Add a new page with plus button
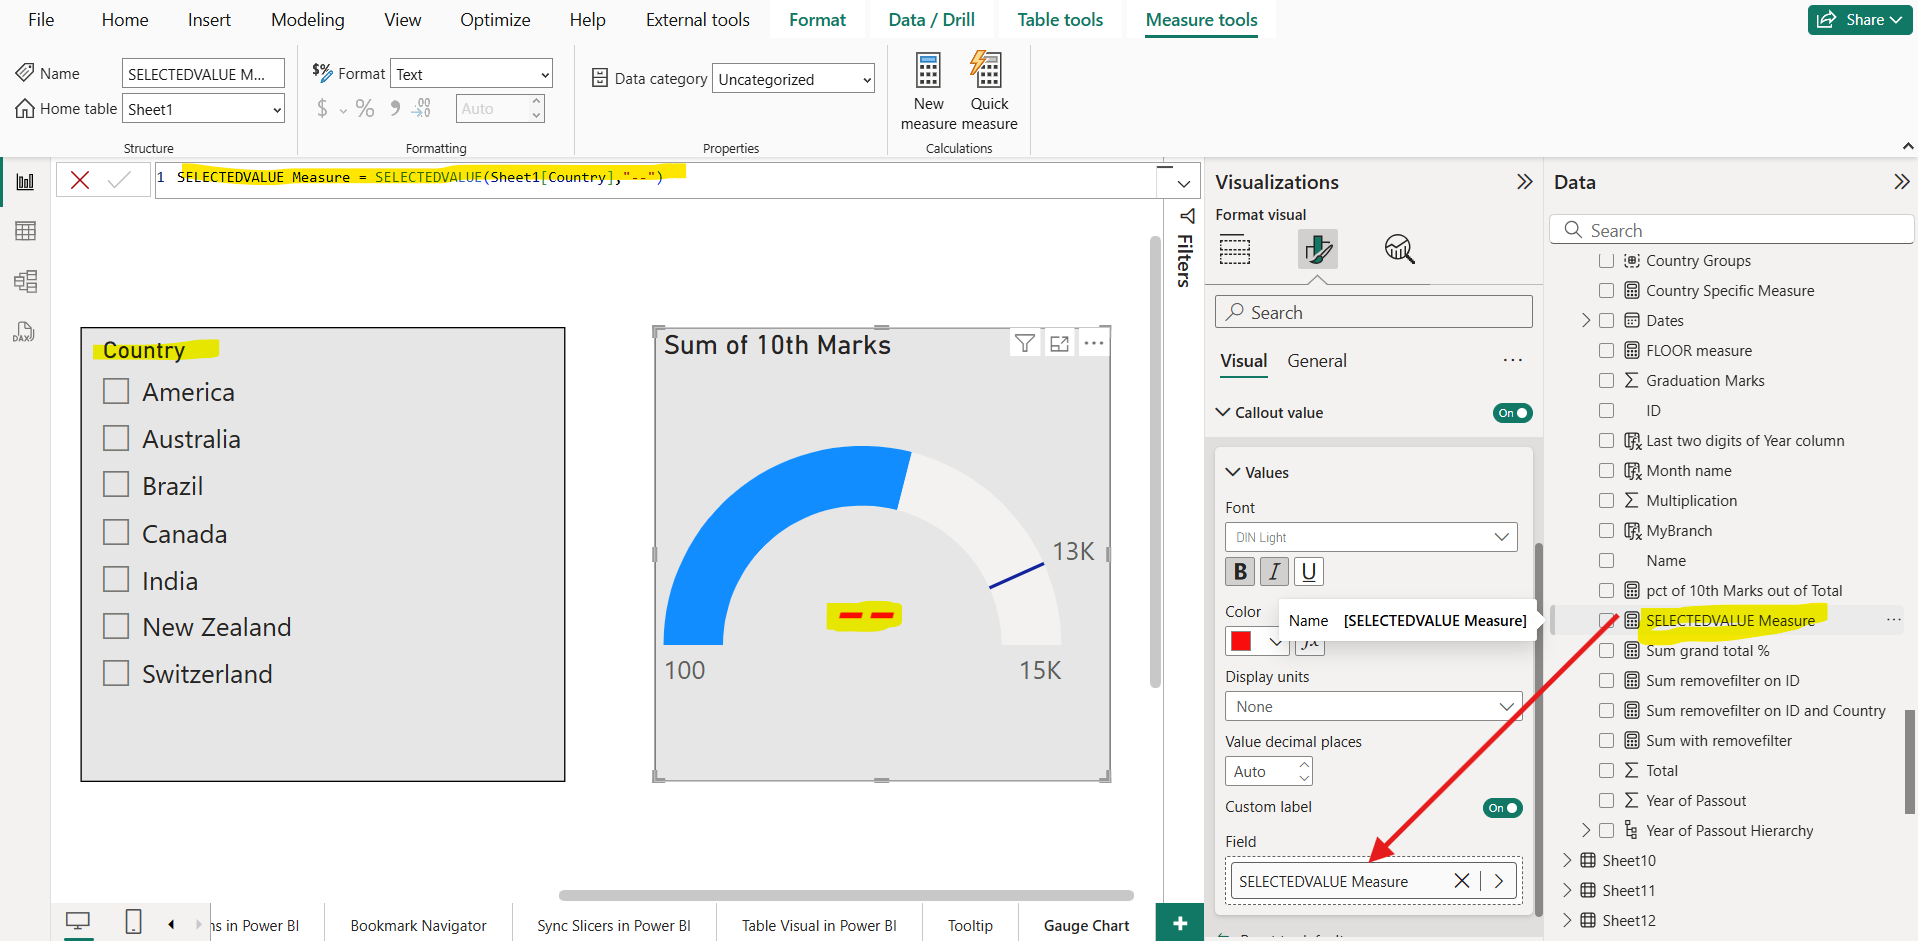Image resolution: width=1918 pixels, height=941 pixels. coord(1180,924)
